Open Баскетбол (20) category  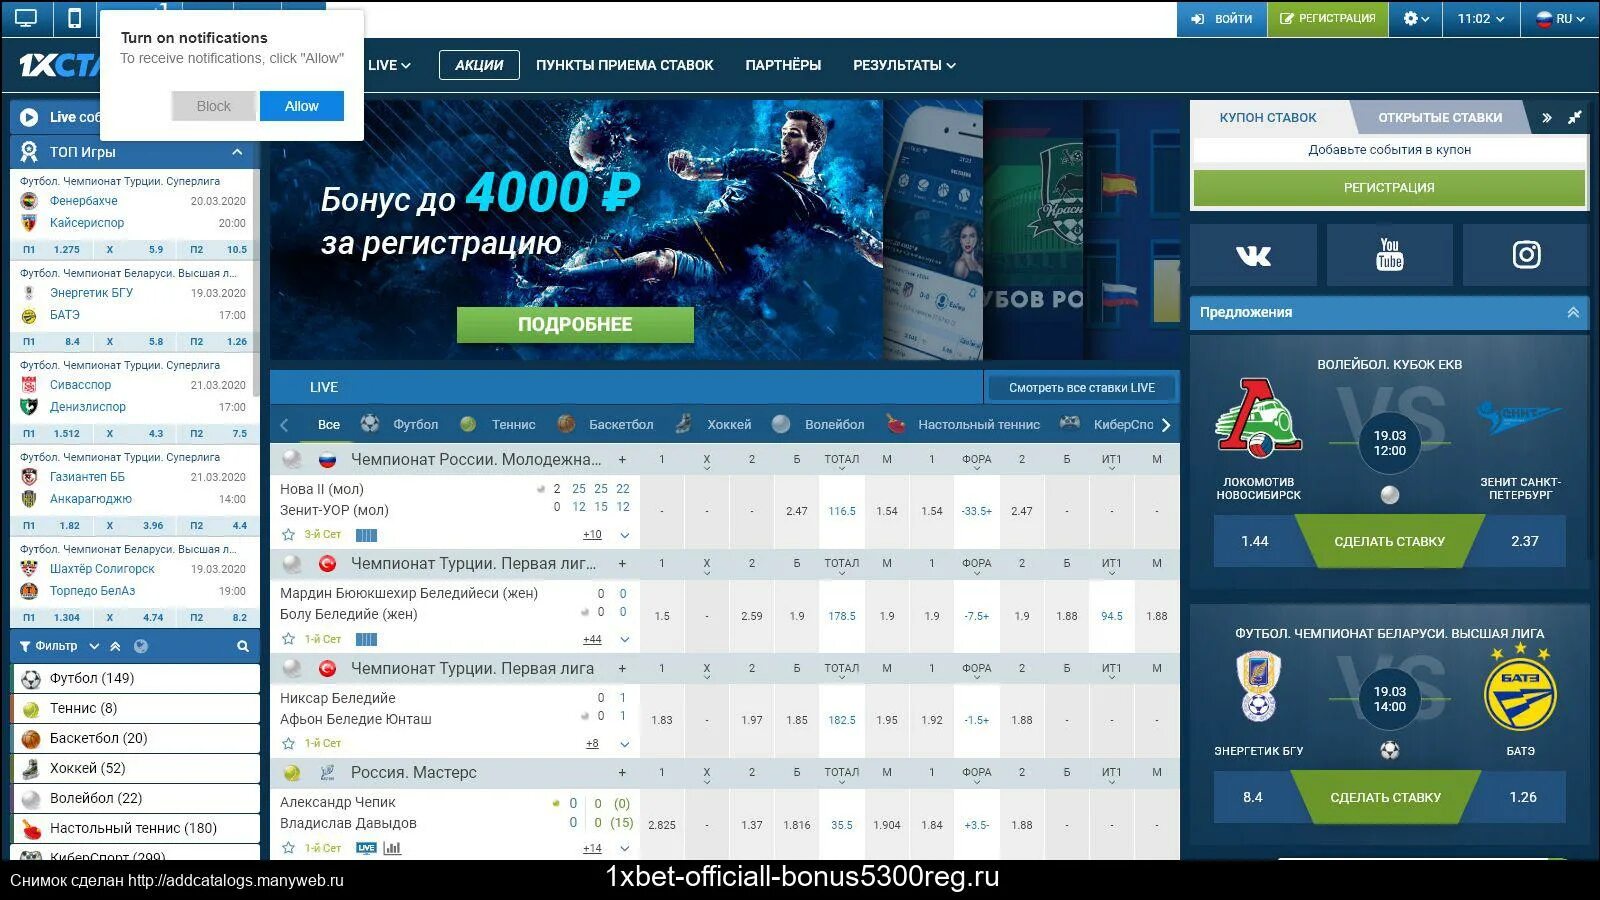click(x=135, y=738)
